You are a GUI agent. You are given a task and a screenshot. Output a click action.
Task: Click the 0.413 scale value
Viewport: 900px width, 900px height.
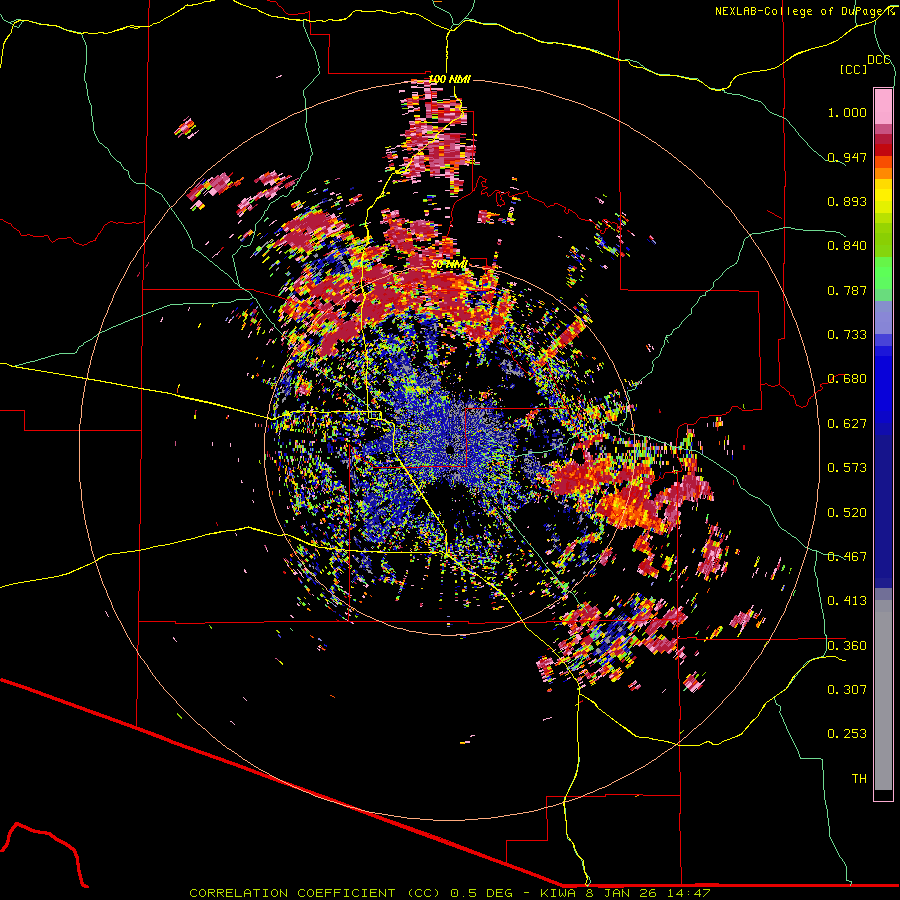pyautogui.click(x=847, y=601)
